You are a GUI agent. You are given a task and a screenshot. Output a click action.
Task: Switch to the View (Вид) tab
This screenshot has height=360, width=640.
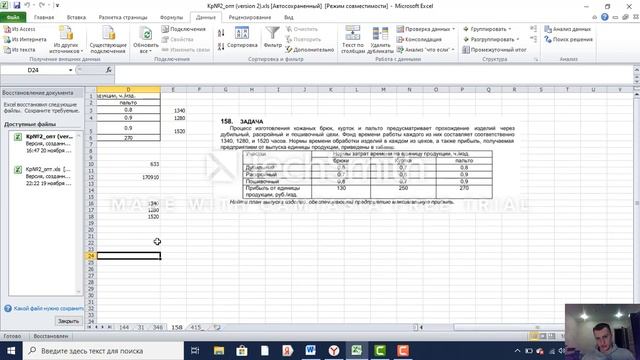click(x=289, y=18)
